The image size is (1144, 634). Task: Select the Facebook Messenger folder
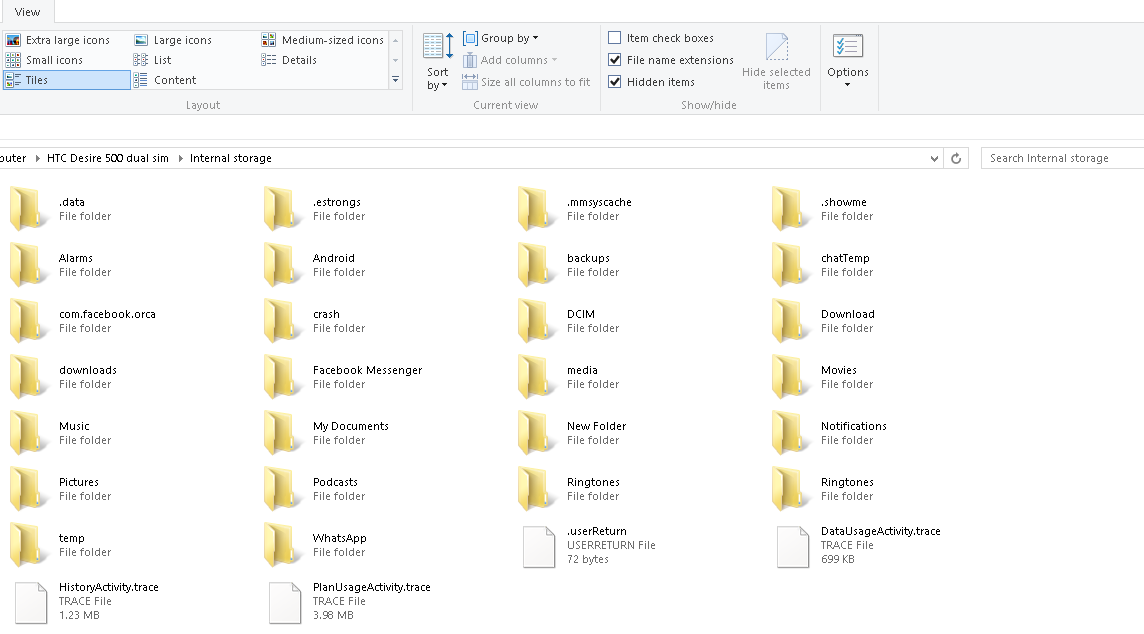(344, 377)
